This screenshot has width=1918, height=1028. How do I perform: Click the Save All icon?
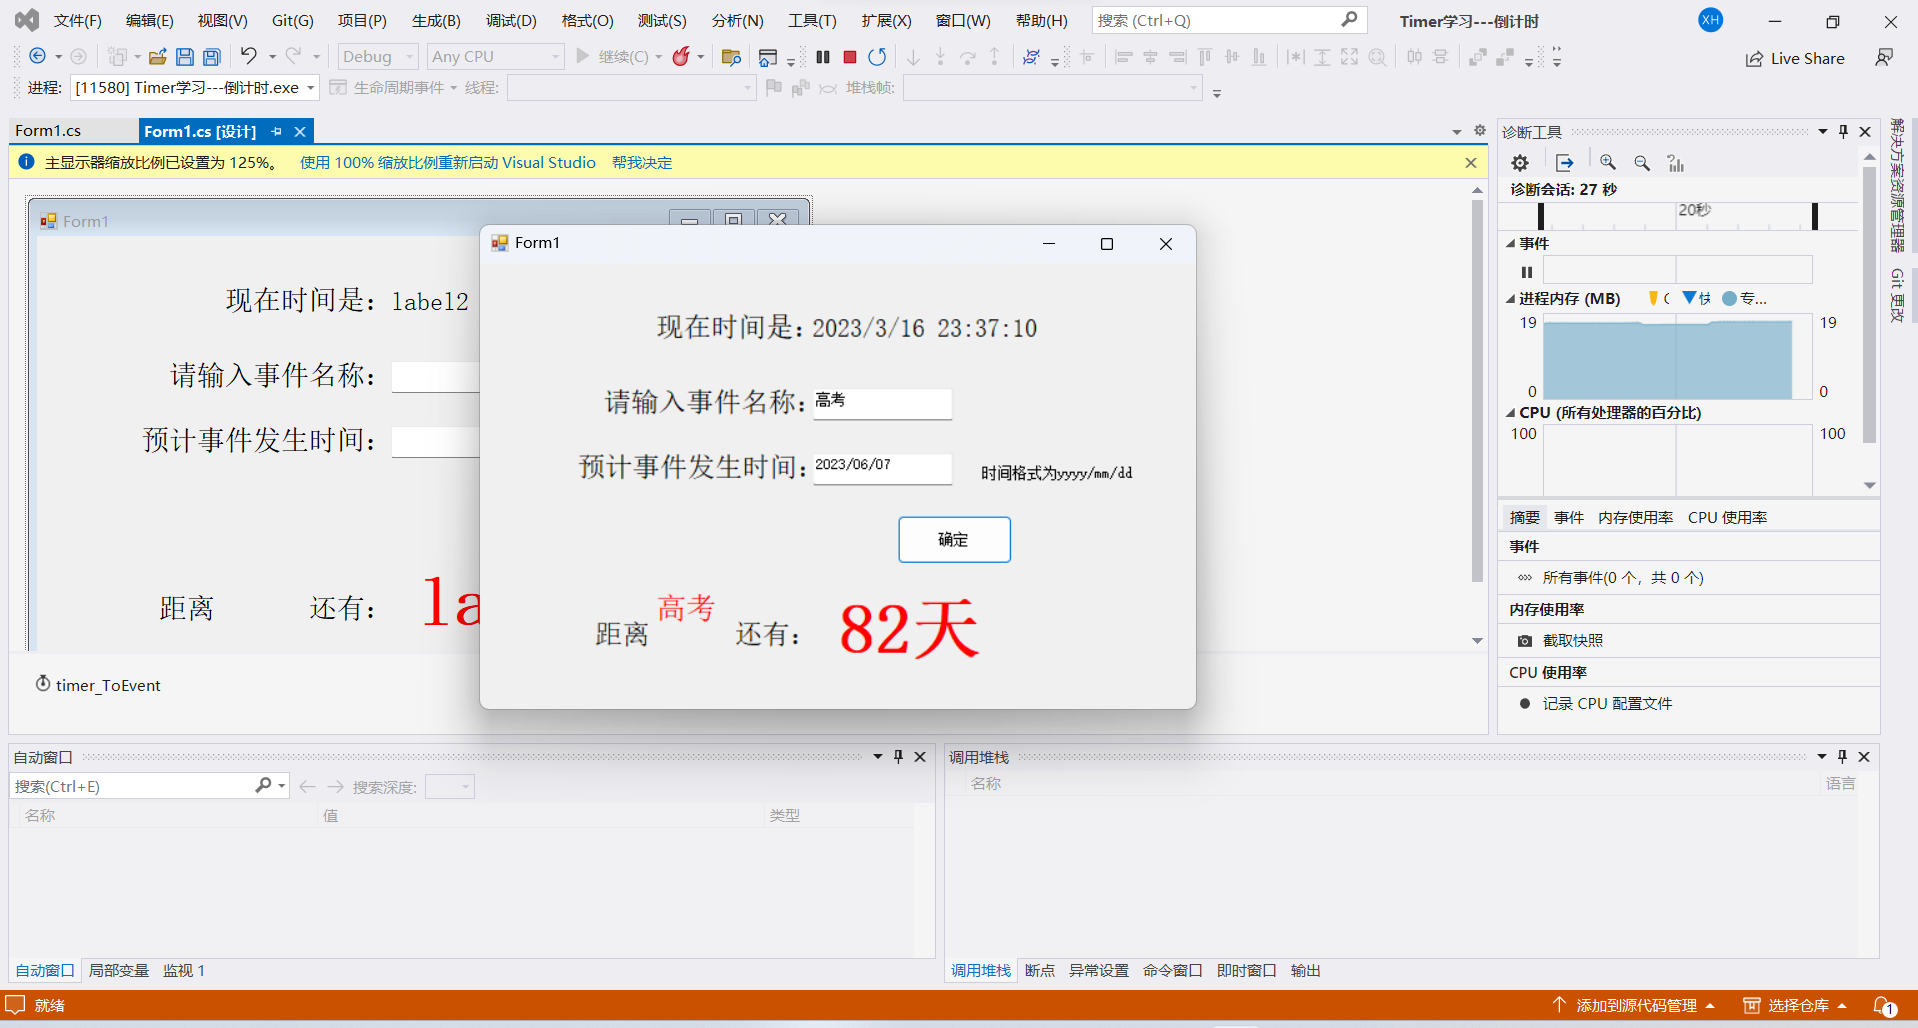pyautogui.click(x=211, y=57)
